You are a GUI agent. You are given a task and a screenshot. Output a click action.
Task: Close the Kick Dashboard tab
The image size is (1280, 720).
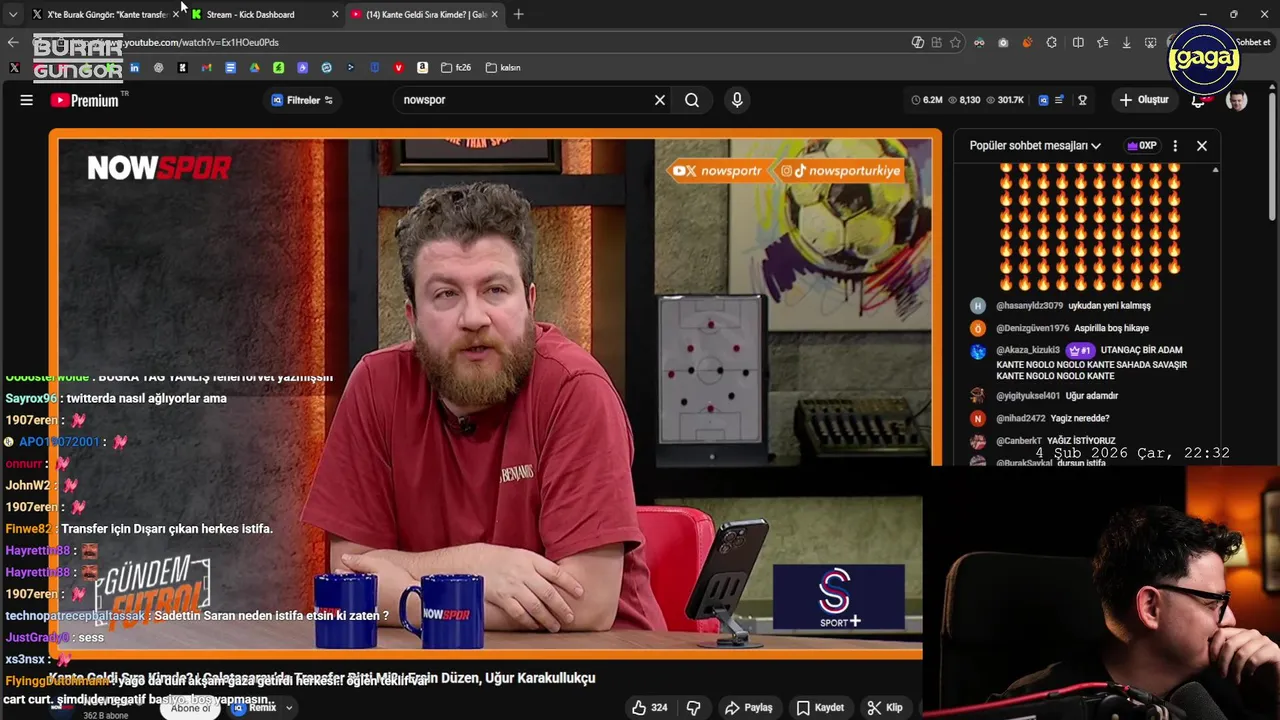coord(335,14)
